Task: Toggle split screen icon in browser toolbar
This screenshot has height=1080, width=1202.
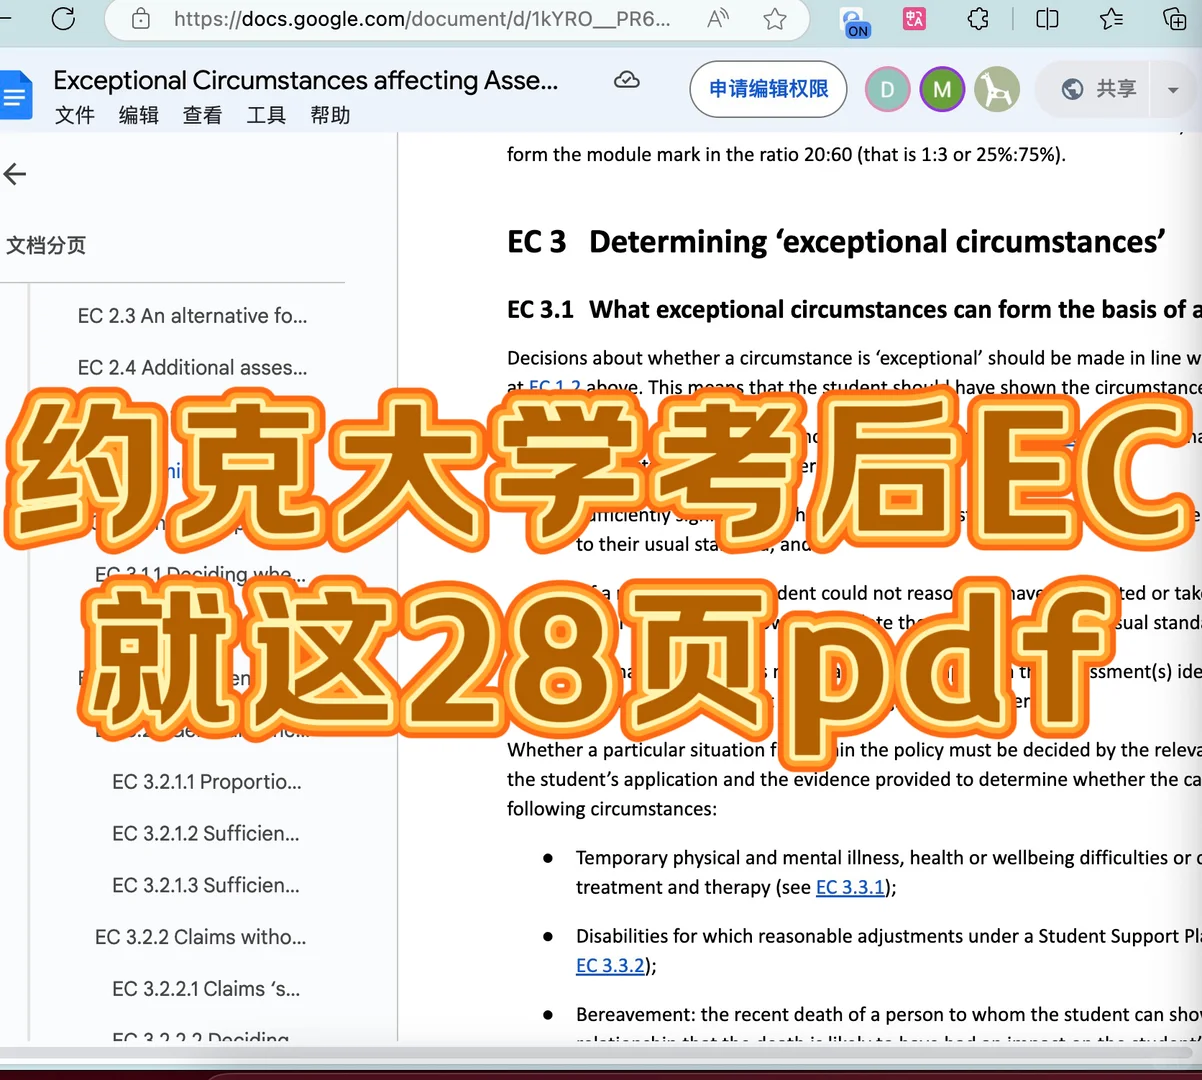Action: pos(1047,18)
